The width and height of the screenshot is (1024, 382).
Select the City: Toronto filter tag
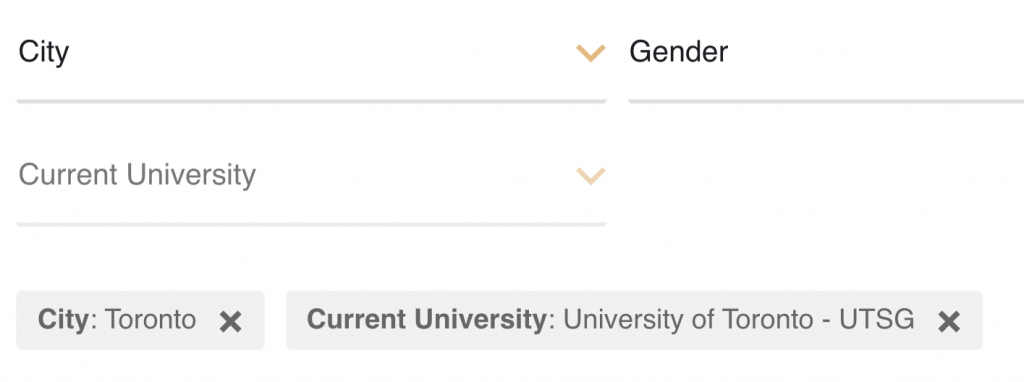click(x=140, y=320)
